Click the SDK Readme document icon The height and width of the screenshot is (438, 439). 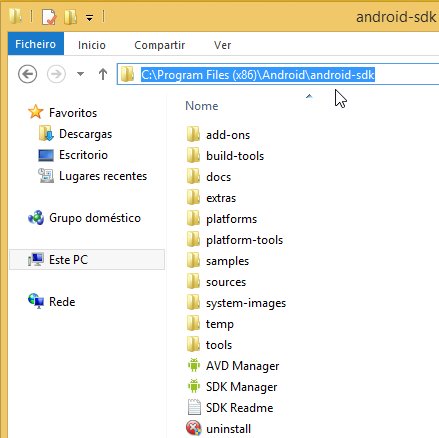coord(194,407)
